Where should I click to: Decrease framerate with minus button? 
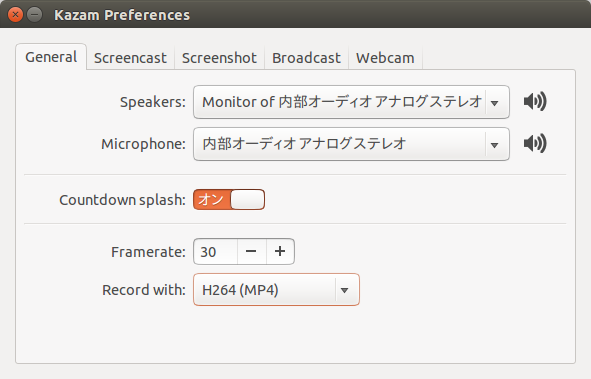click(251, 251)
